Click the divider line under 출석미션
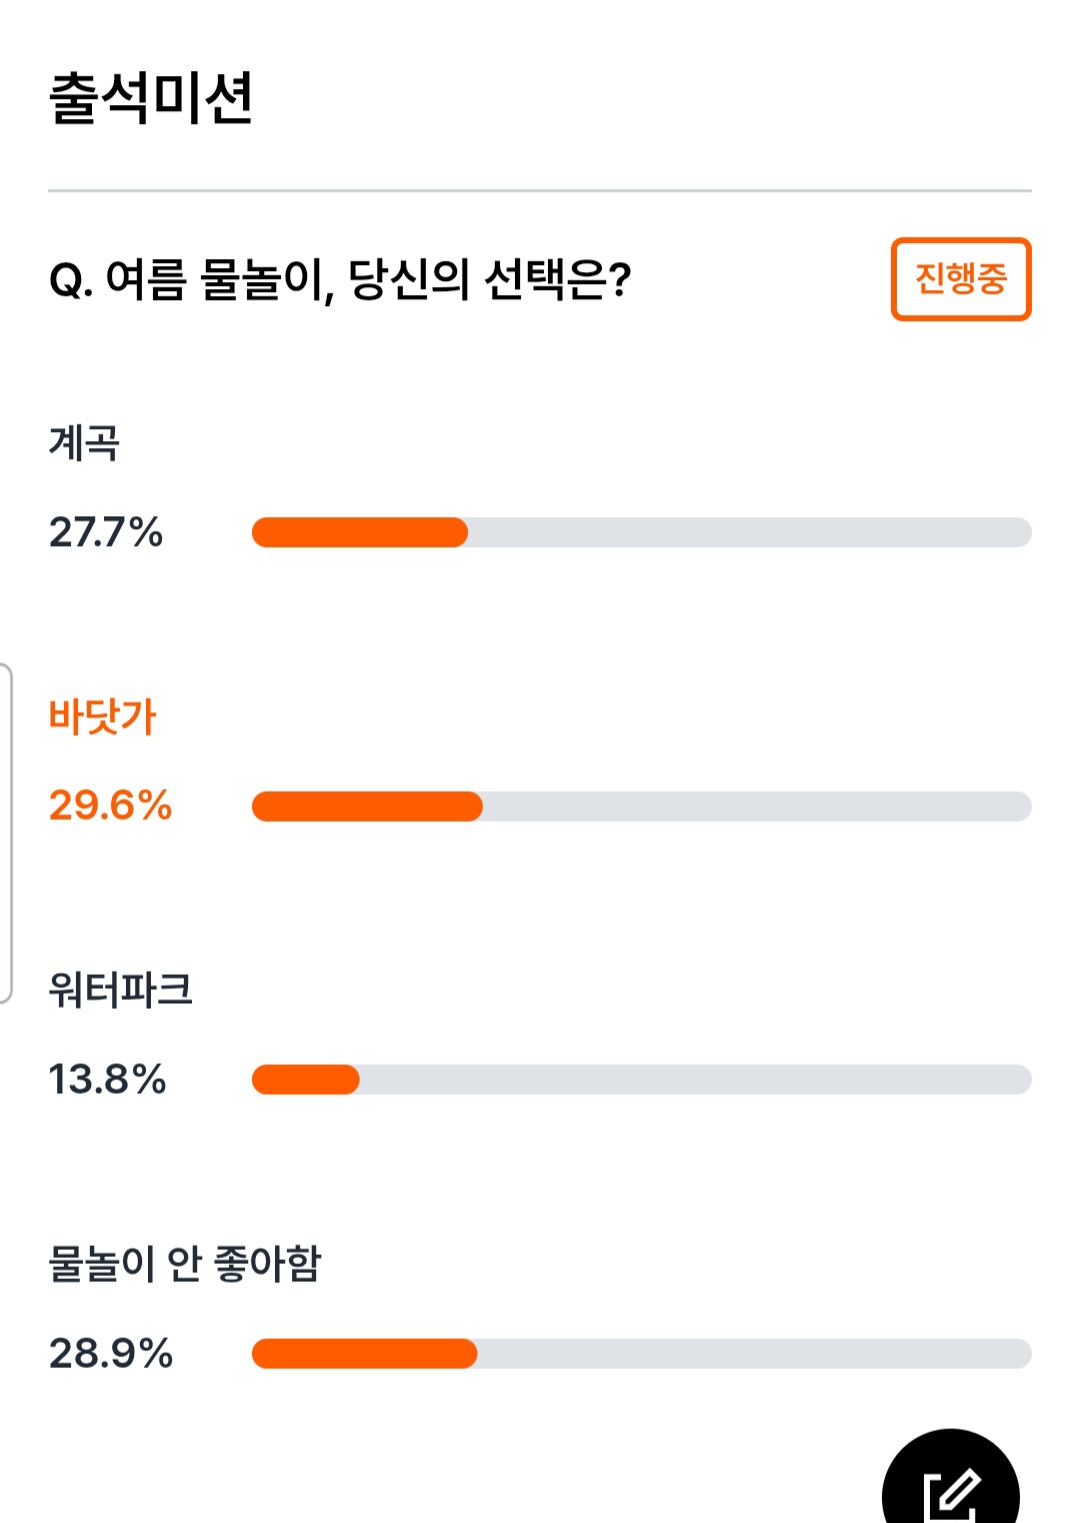Image resolution: width=1079 pixels, height=1523 pixels. pos(540,190)
